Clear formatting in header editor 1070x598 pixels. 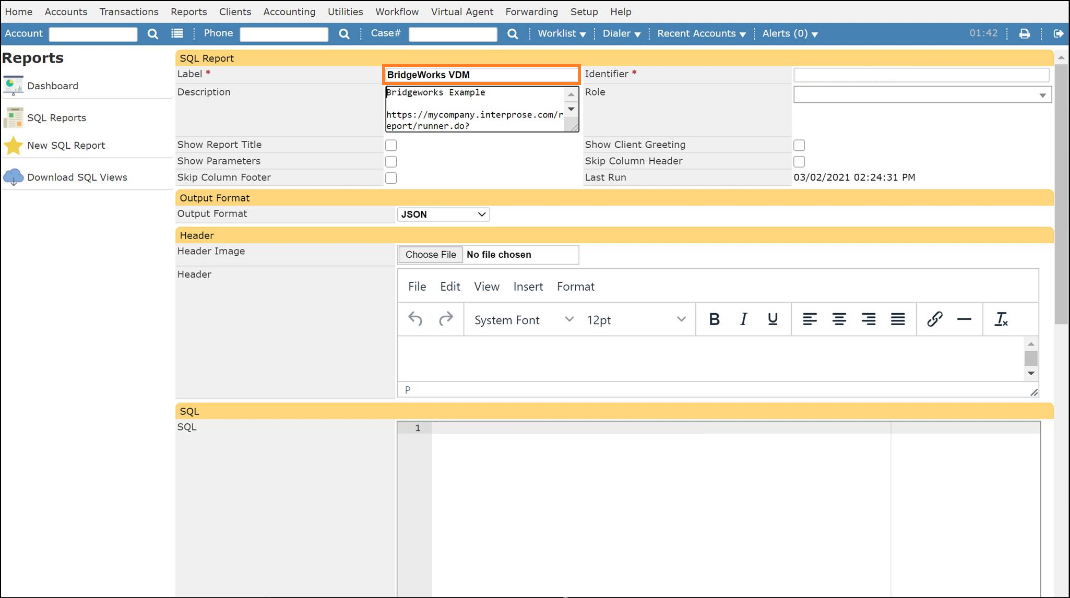(x=1000, y=319)
